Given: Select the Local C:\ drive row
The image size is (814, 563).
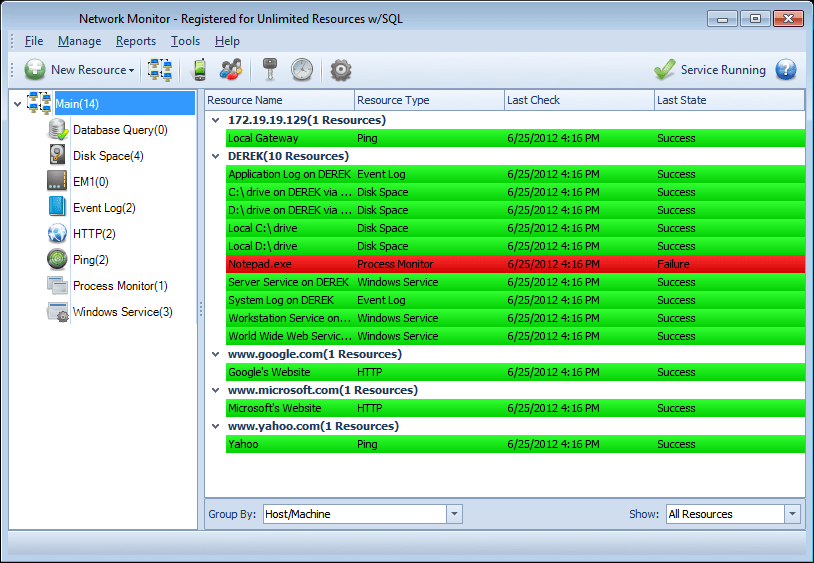Looking at the screenshot, I should coord(515,228).
